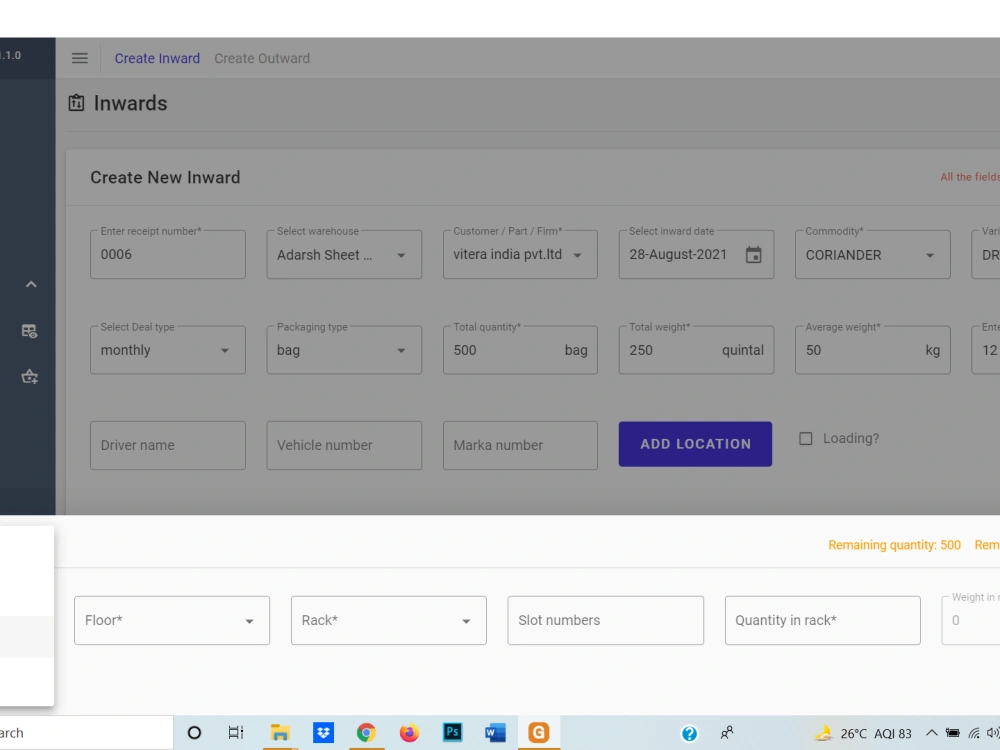The image size is (1000, 750).
Task: Open Select warehouse dropdown
Action: click(x=344, y=254)
